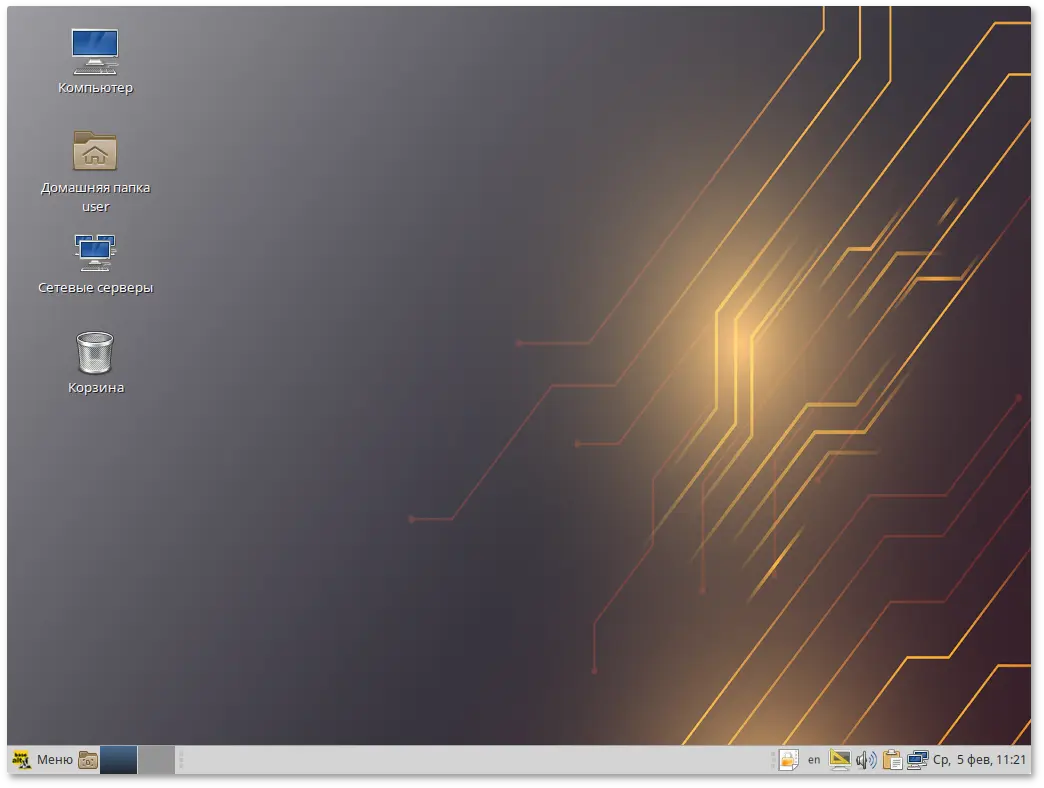Switch to the first workspace
Screen dimensions: 1044x788
(118, 760)
